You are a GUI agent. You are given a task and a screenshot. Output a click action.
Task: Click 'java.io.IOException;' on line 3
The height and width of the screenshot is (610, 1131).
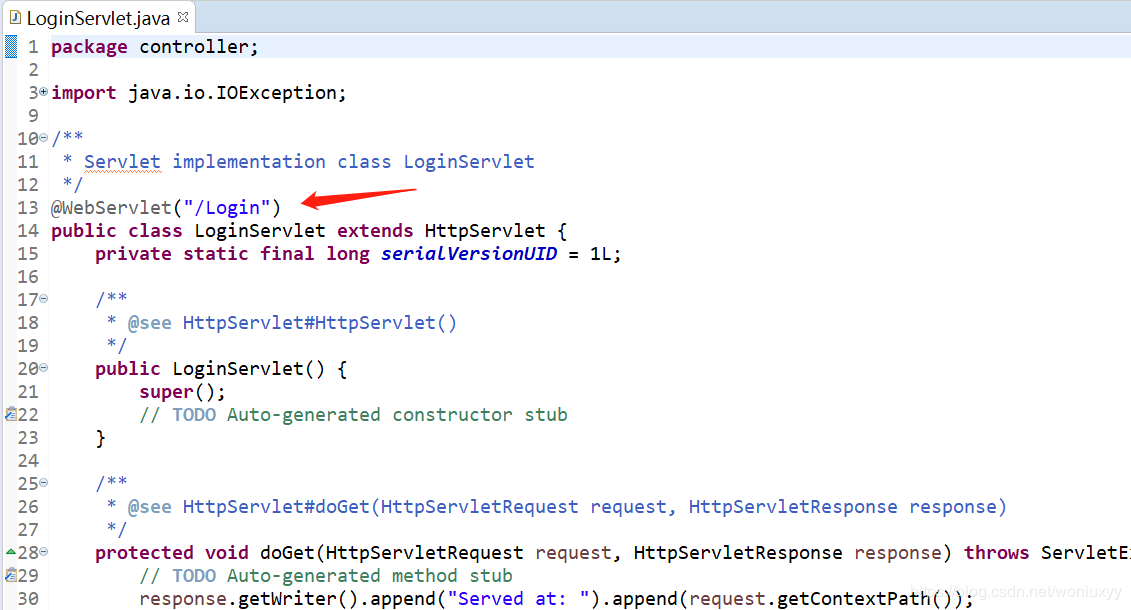(237, 93)
